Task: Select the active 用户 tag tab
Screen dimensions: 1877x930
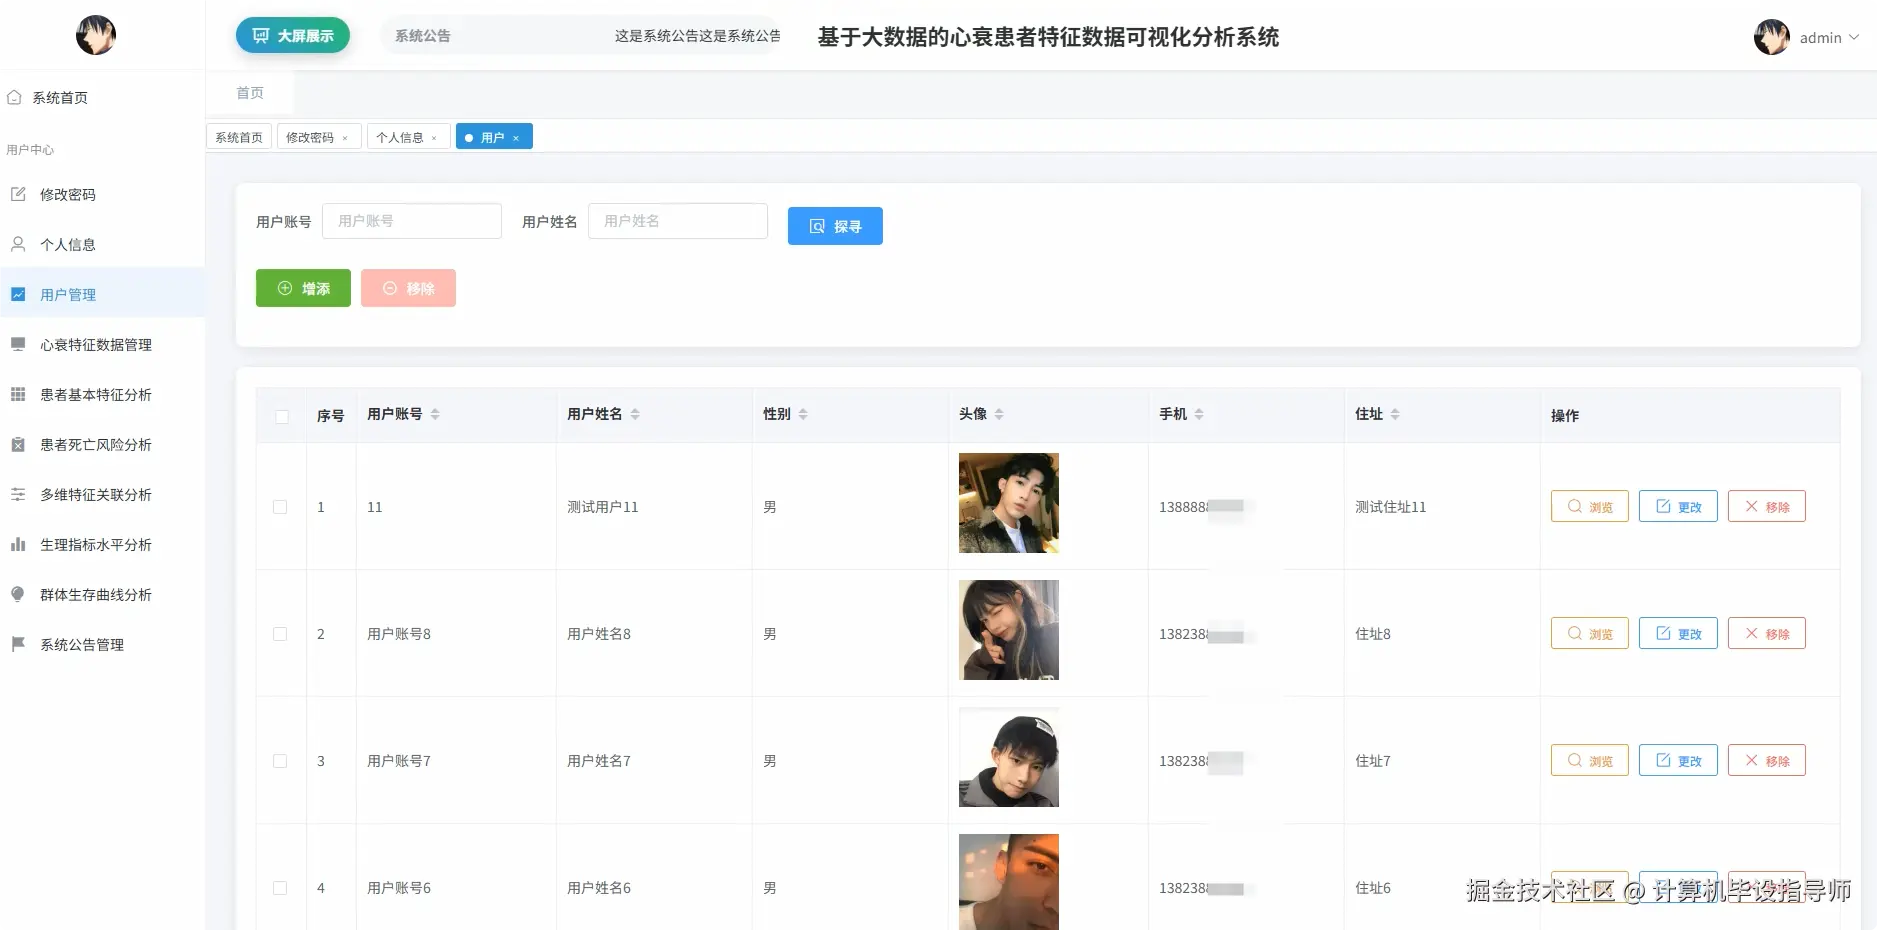Action: coord(493,137)
